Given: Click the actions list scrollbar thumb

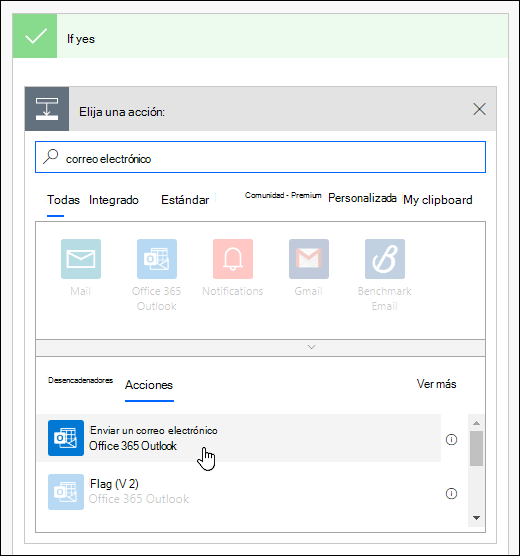Looking at the screenshot, I should (476, 448).
